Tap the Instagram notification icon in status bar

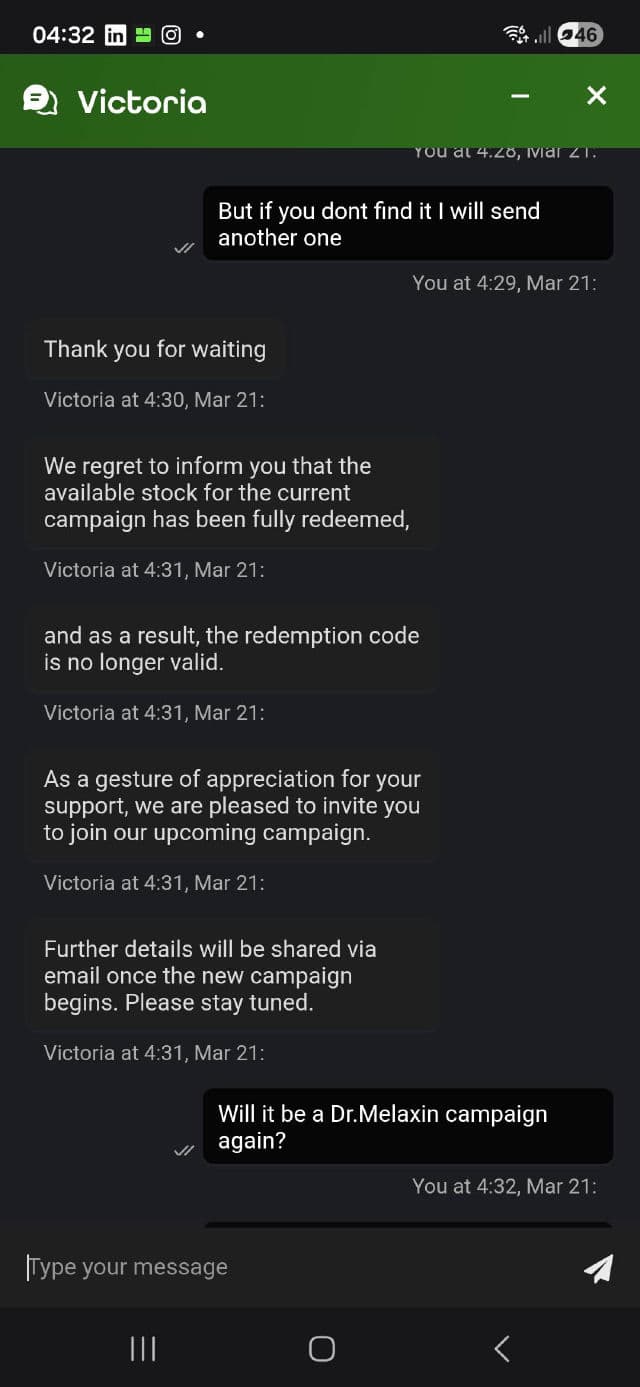pos(171,35)
